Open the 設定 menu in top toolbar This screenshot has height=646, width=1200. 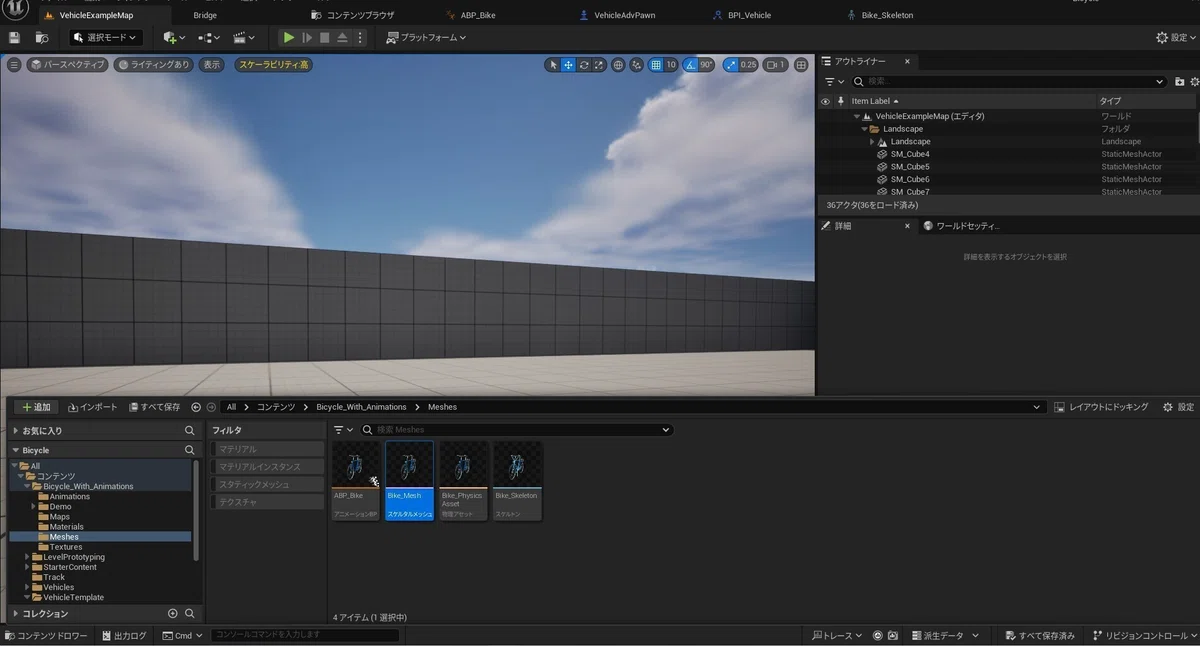[1176, 38]
